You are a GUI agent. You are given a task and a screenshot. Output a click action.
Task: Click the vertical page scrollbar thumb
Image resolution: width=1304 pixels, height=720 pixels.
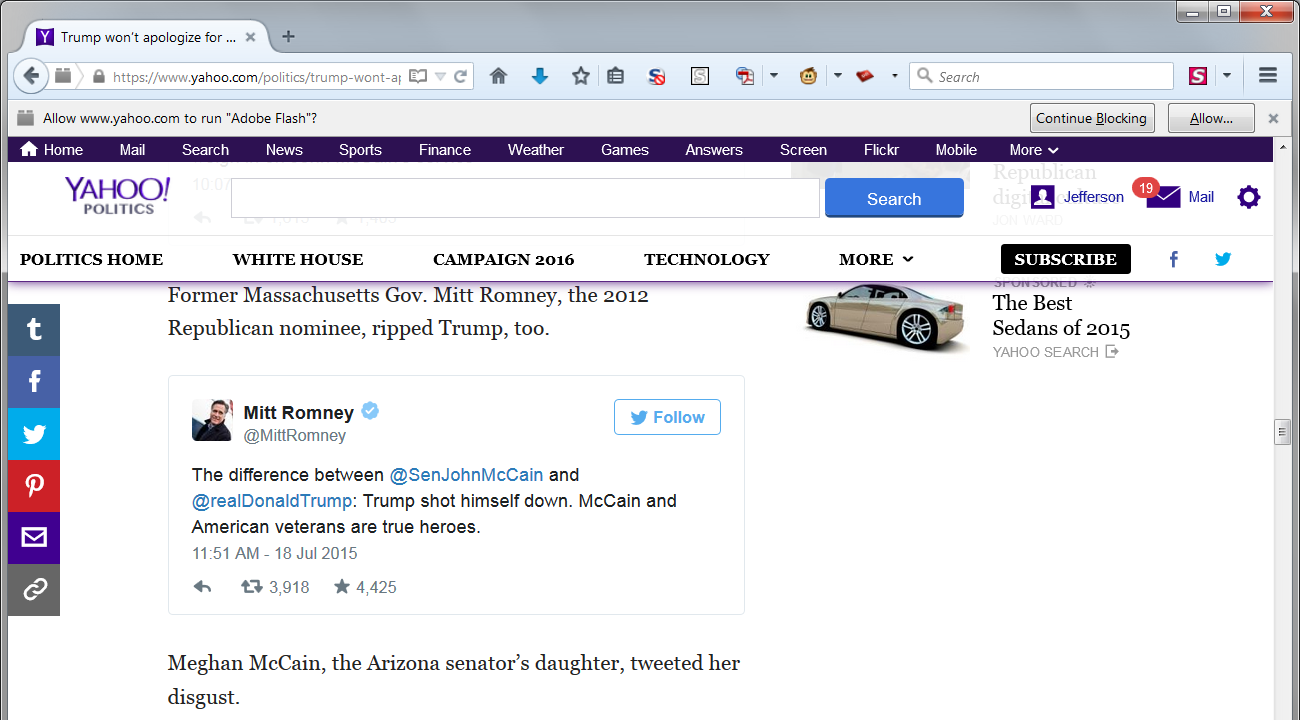(x=1282, y=432)
